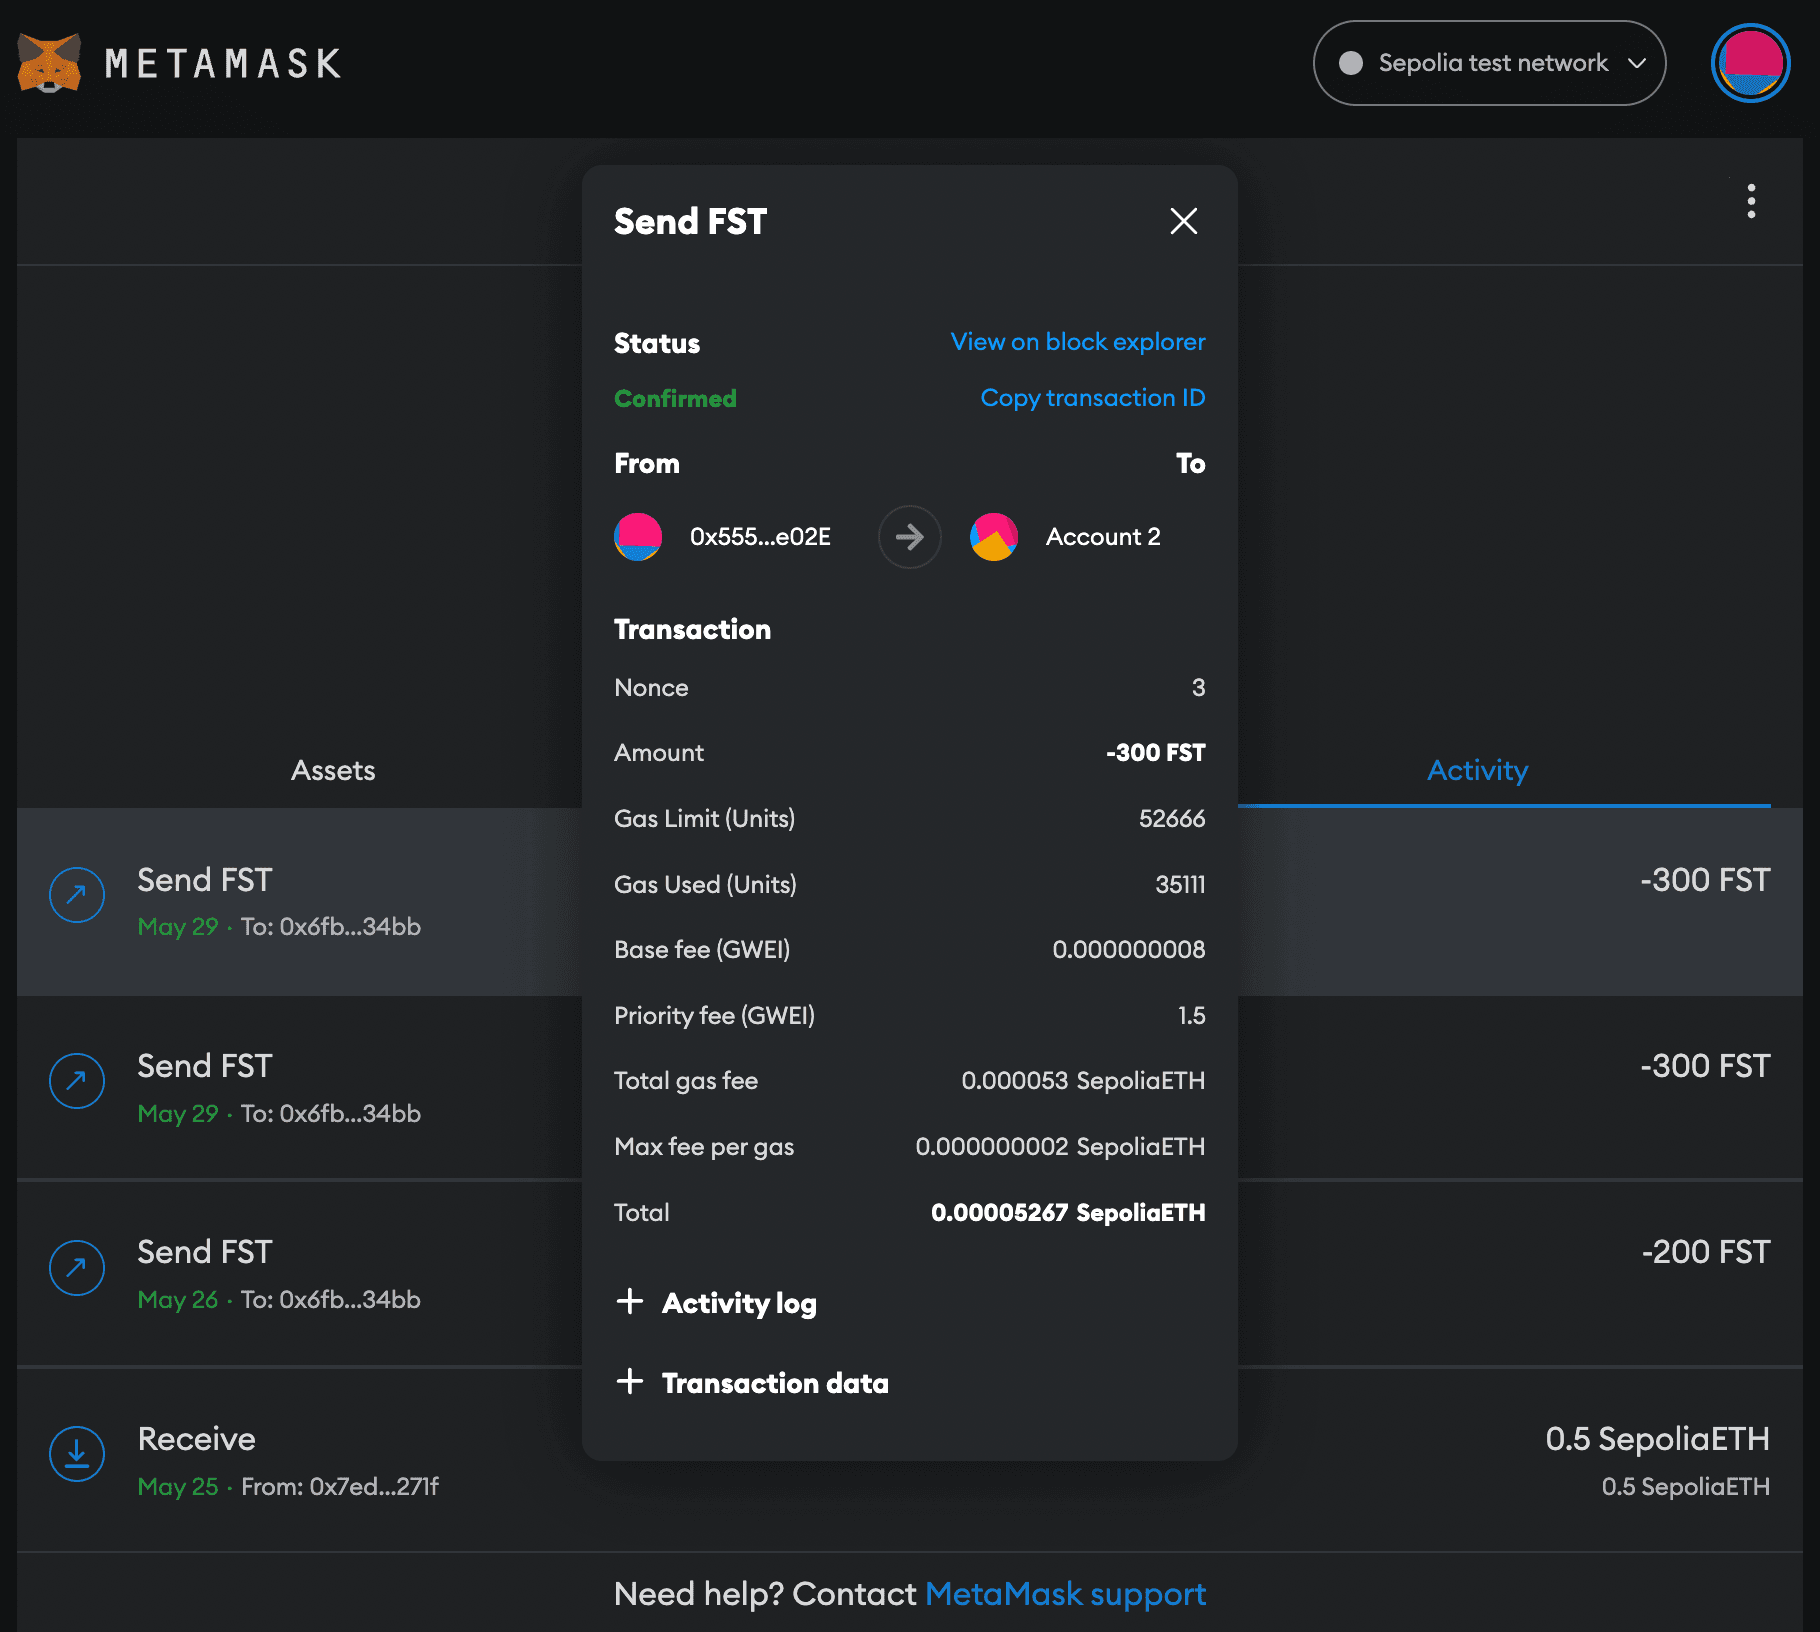Image resolution: width=1820 pixels, height=1632 pixels.
Task: Open the three-dot account options menu
Action: pos(1750,201)
